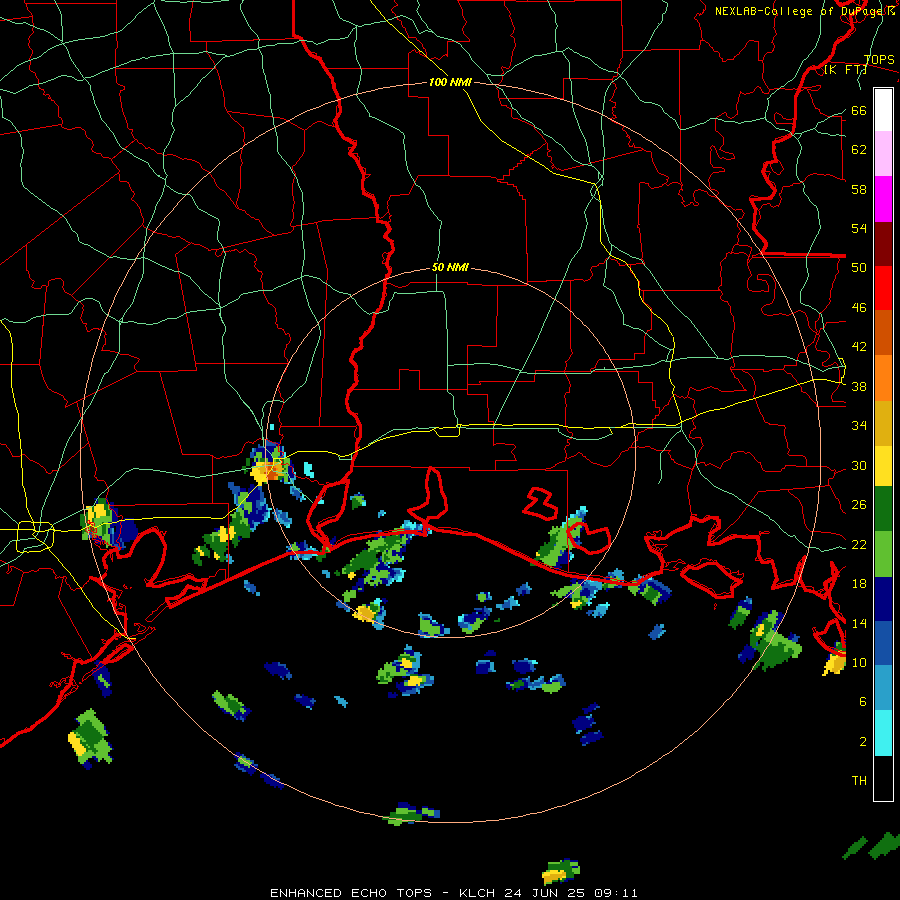Click the light orange legend swatch
Screen dimensions: 900x900
coord(883,378)
